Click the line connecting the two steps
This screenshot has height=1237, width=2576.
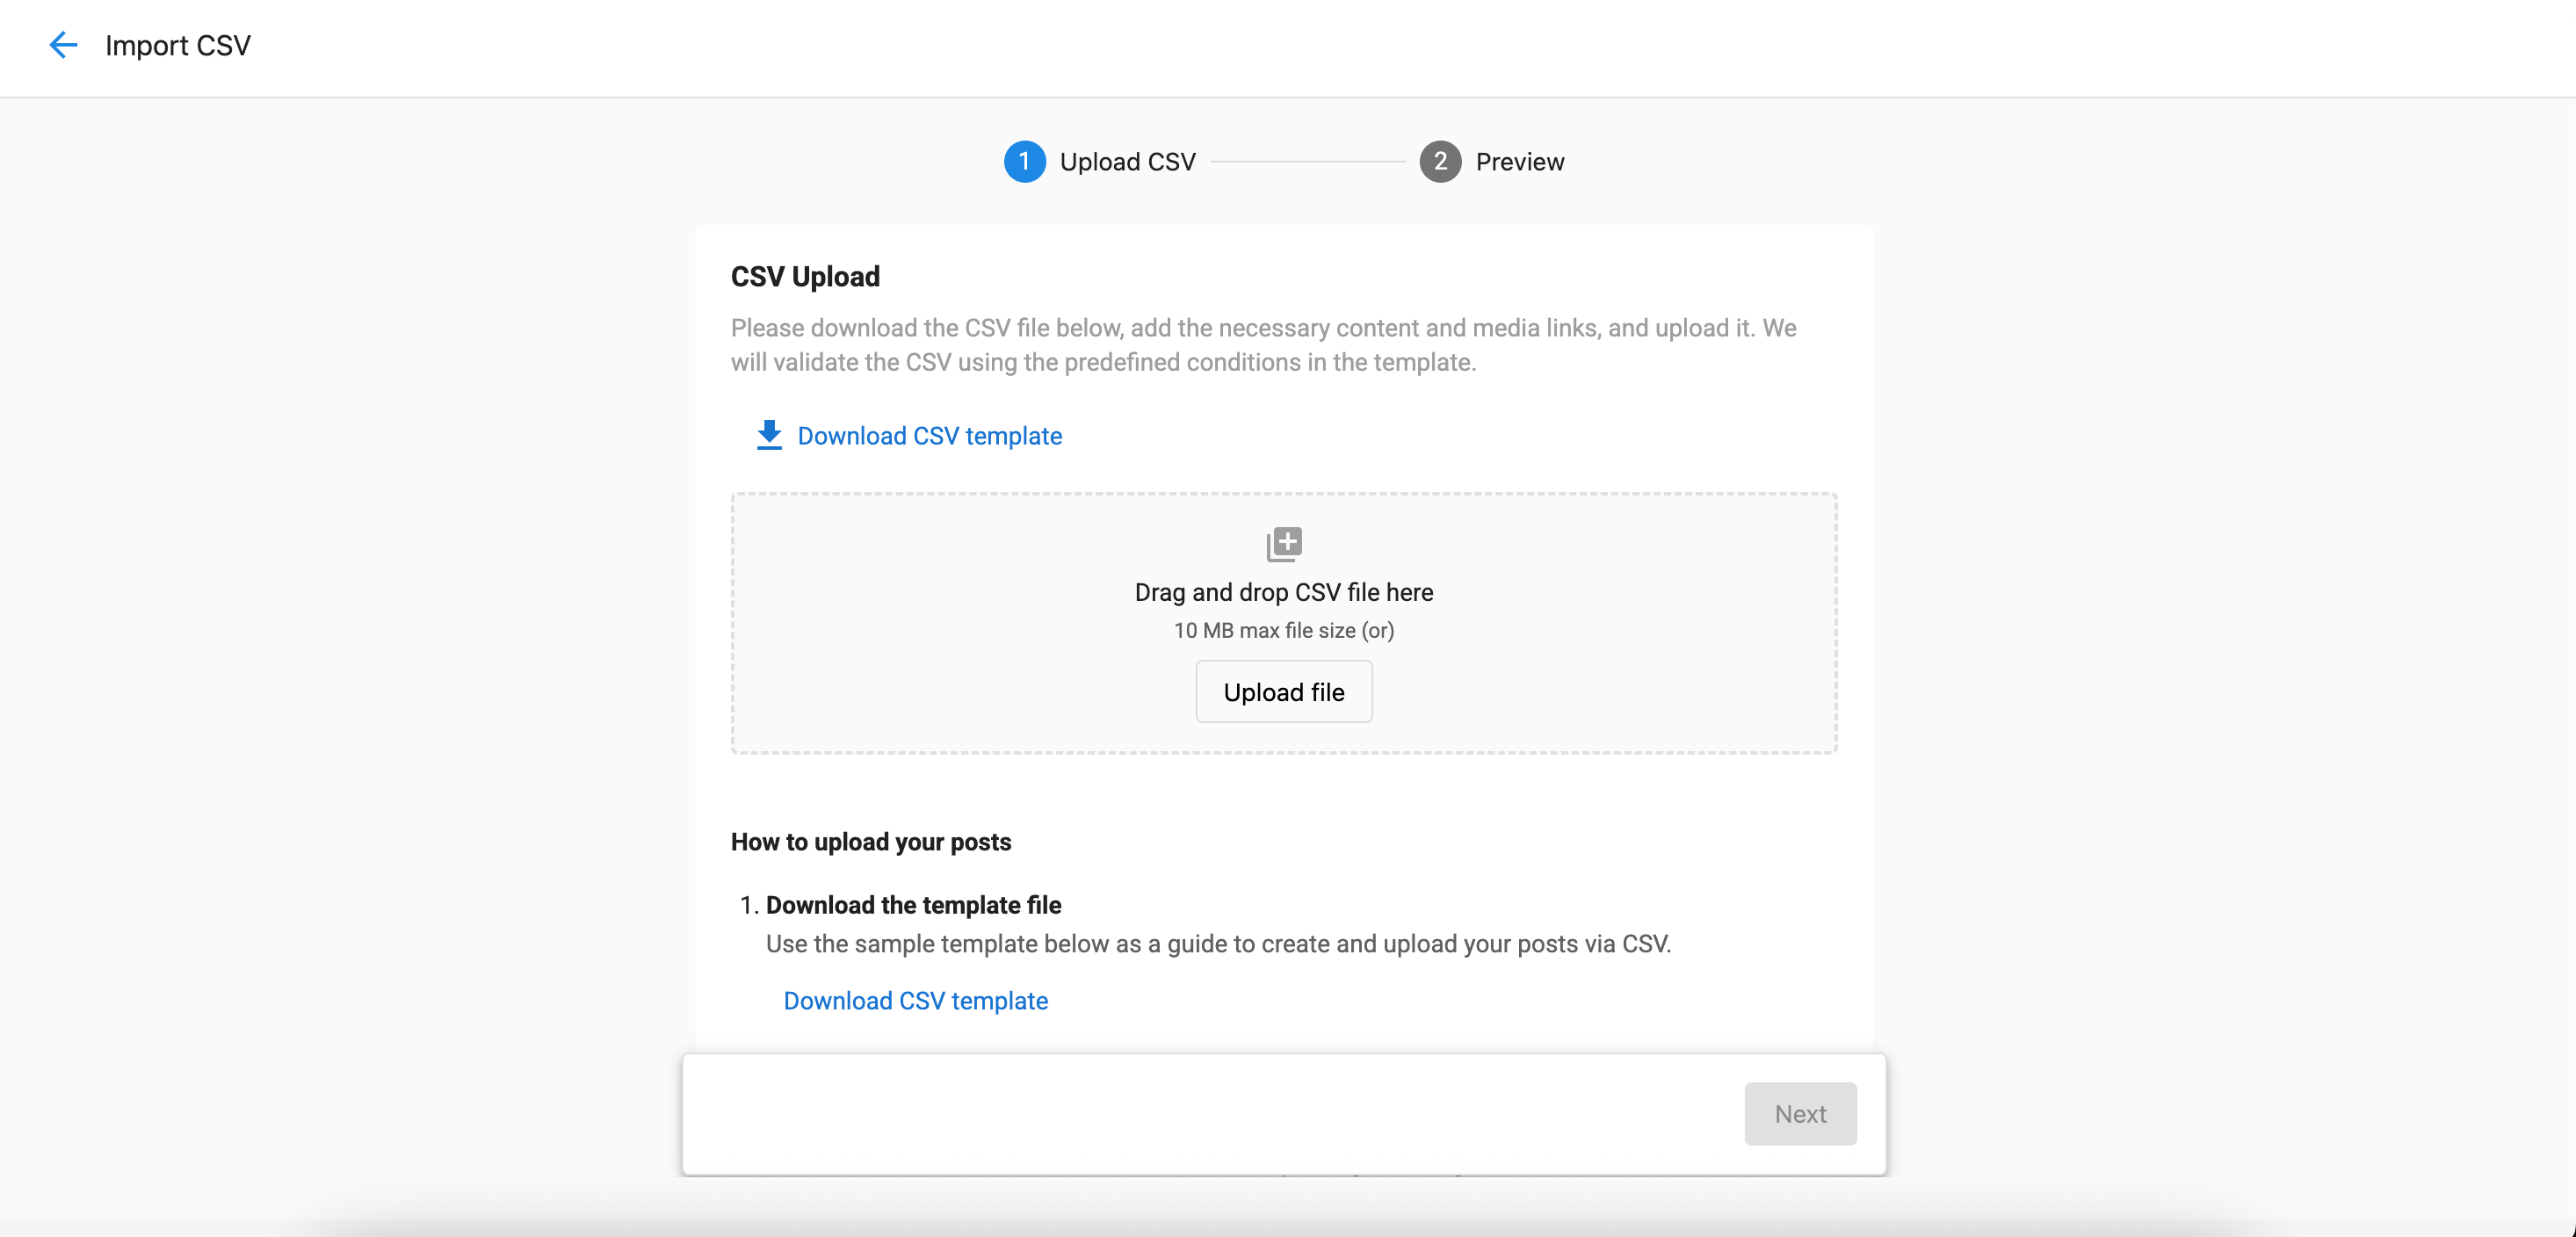coord(1307,162)
